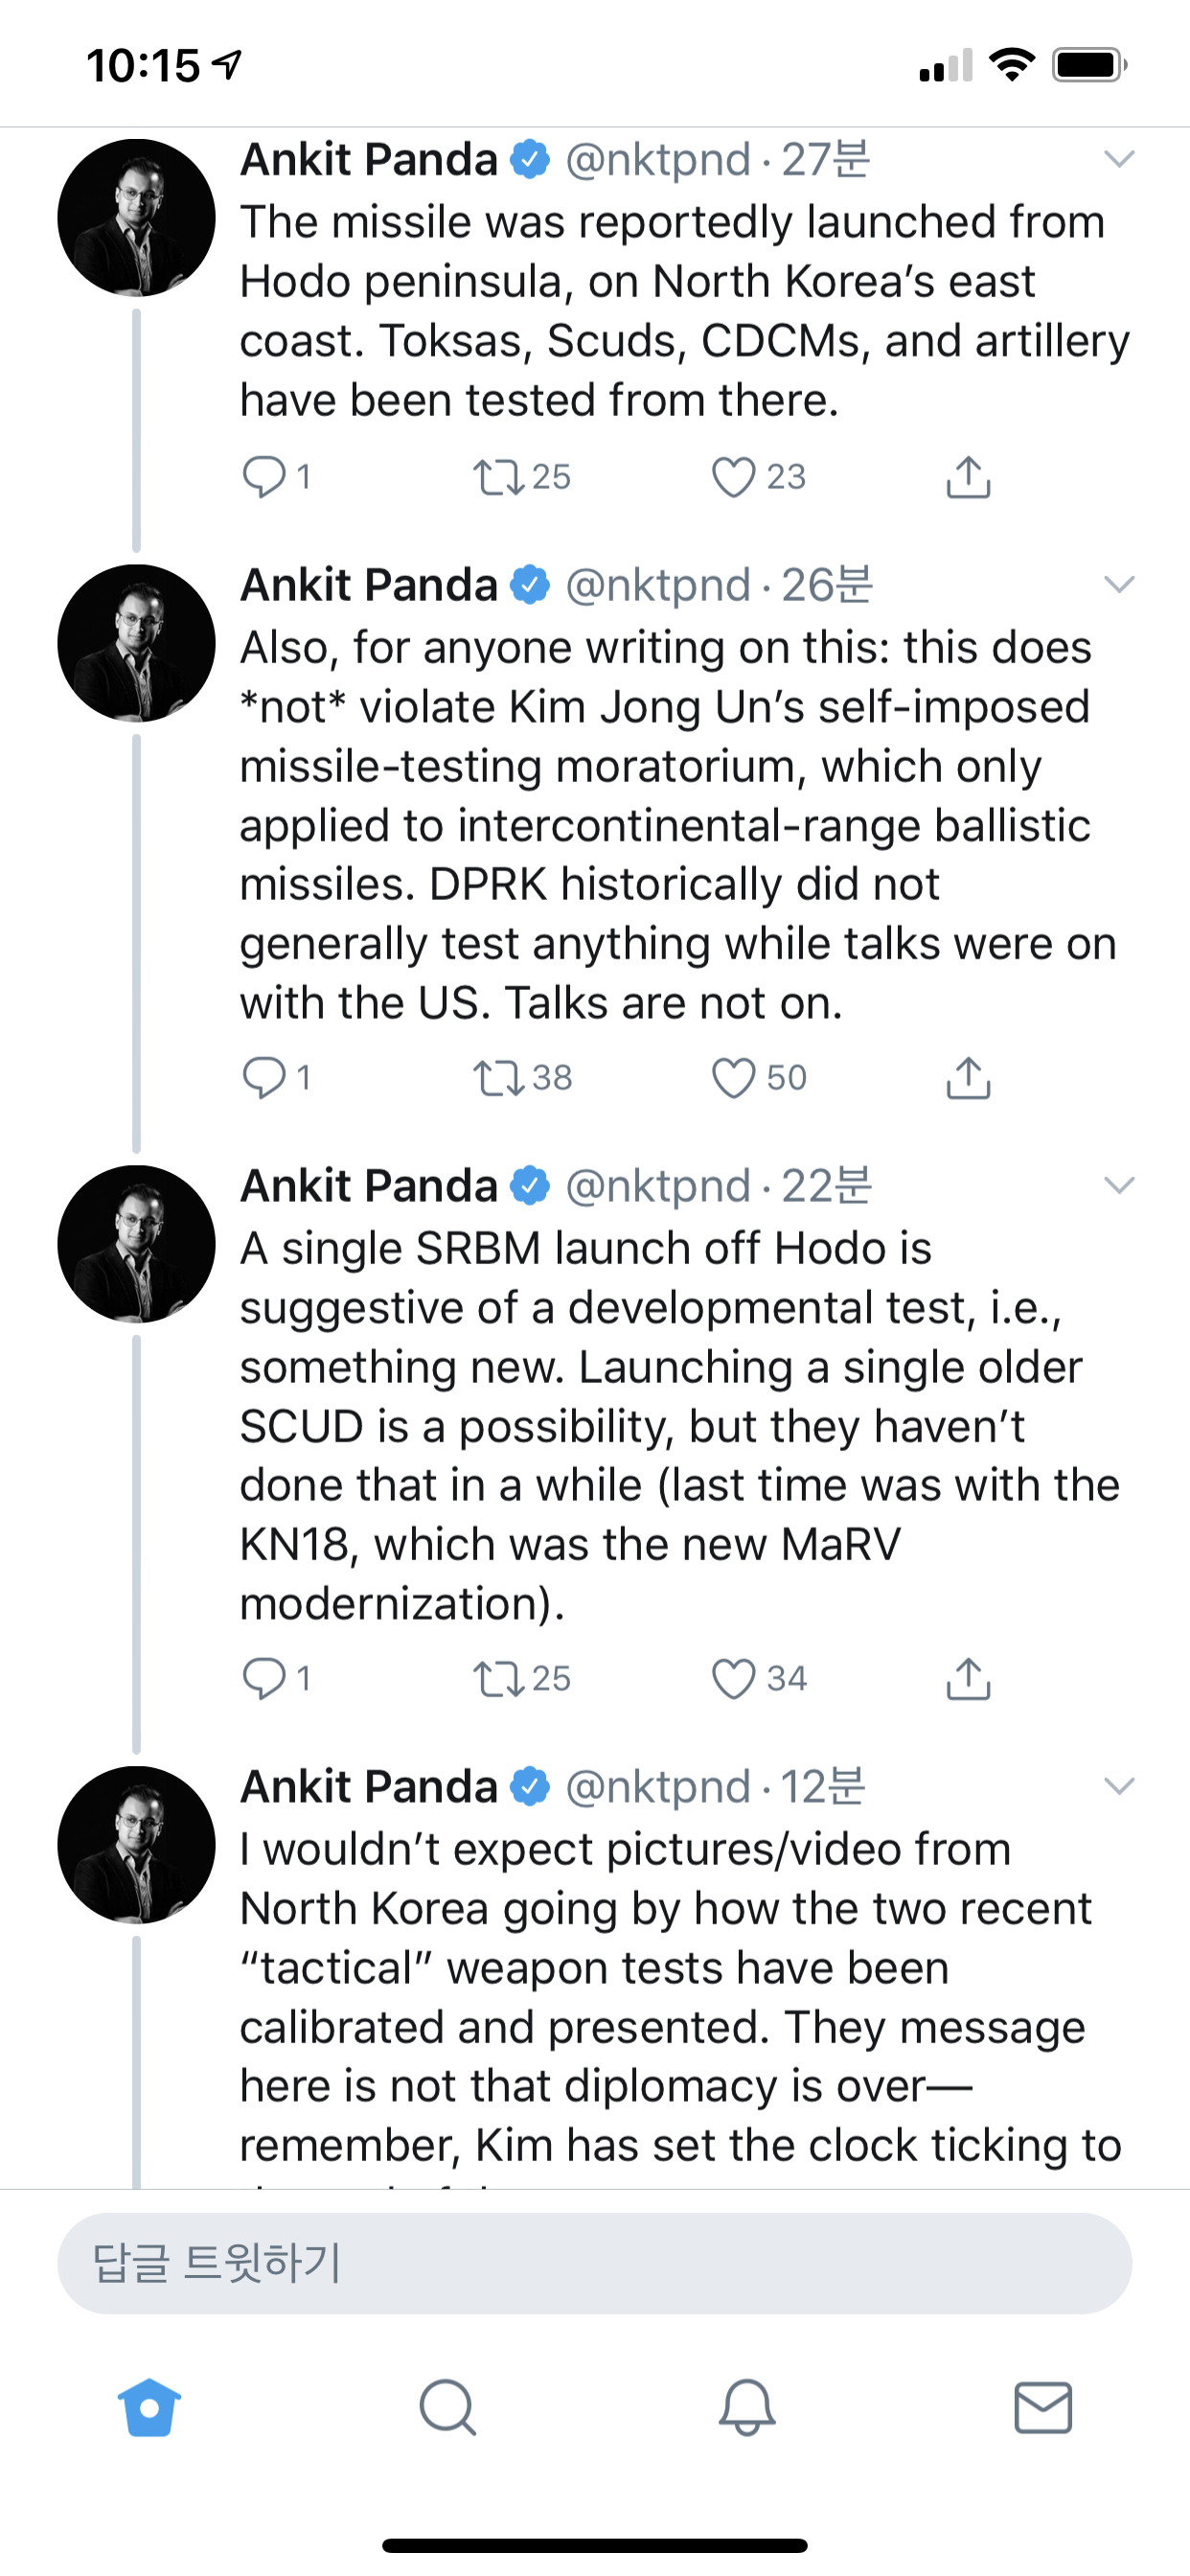Share the single SRBM launch tweet
Viewport: 1190px width, 2576px height.
[x=967, y=1679]
